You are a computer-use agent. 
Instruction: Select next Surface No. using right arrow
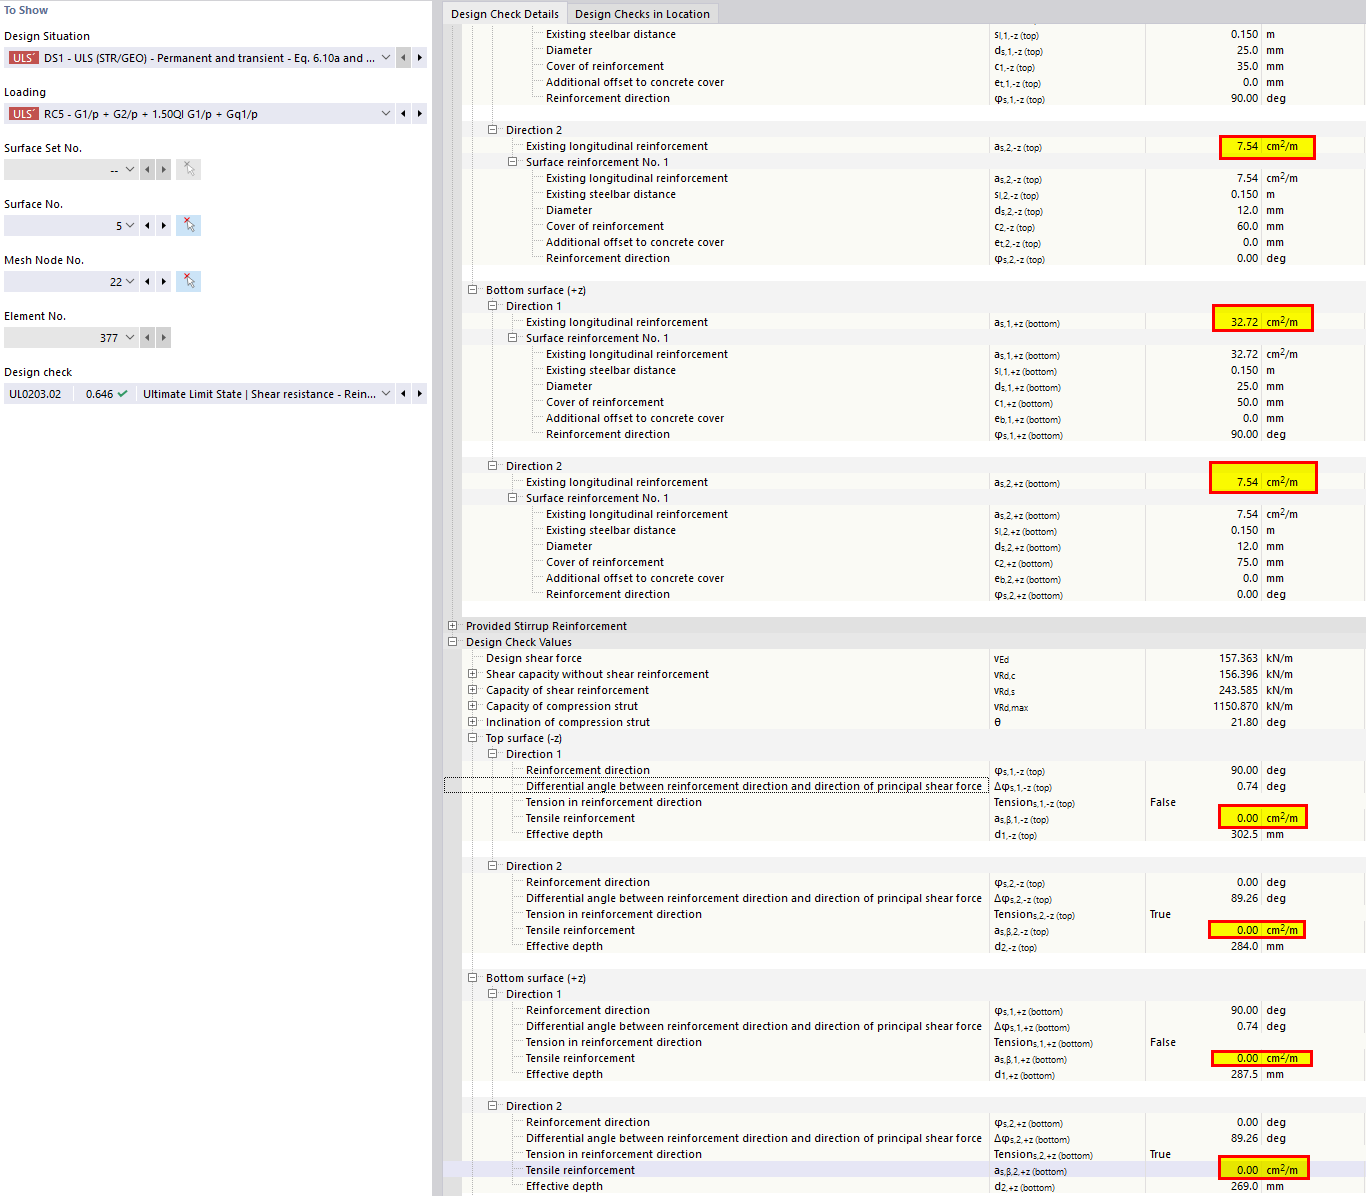point(164,226)
